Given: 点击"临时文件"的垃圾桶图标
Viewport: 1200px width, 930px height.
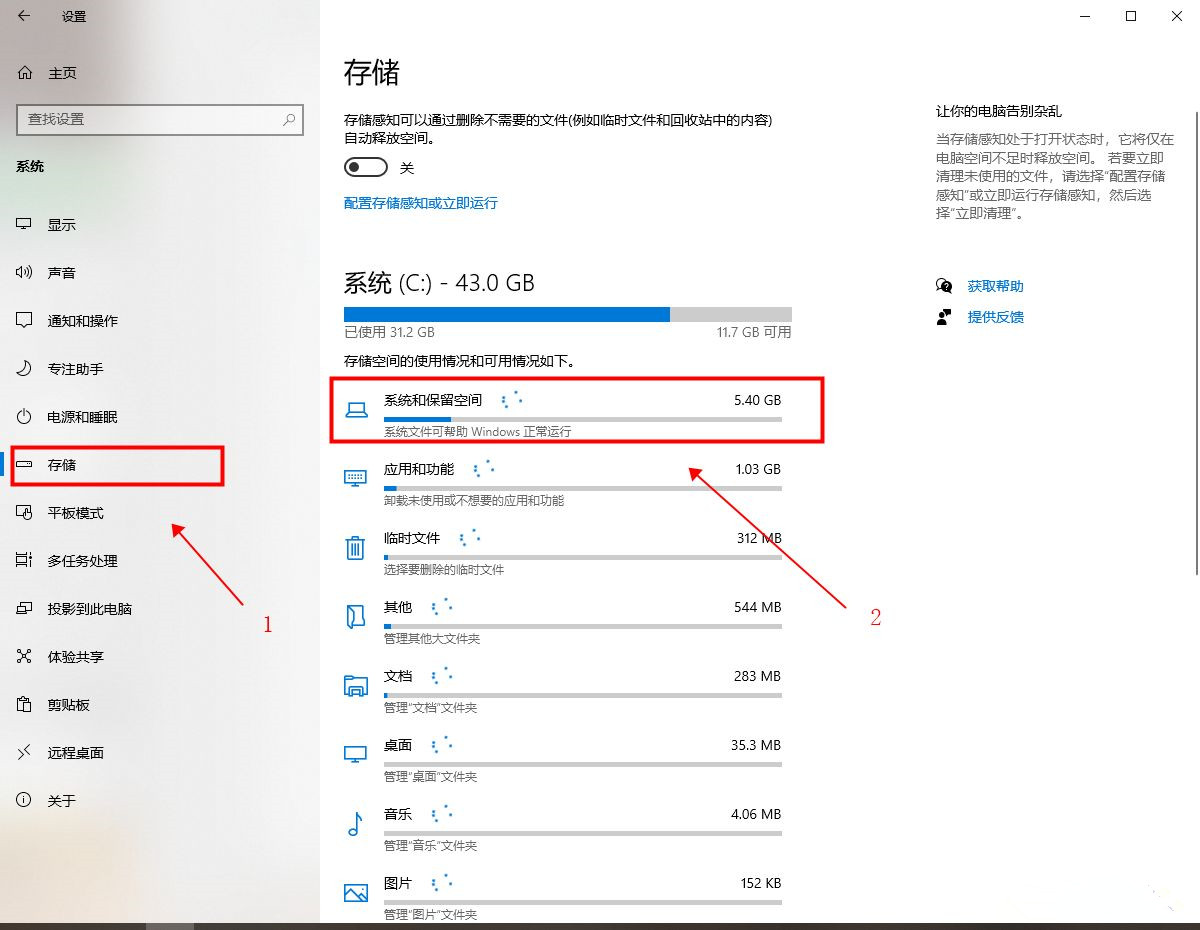Looking at the screenshot, I should [355, 547].
